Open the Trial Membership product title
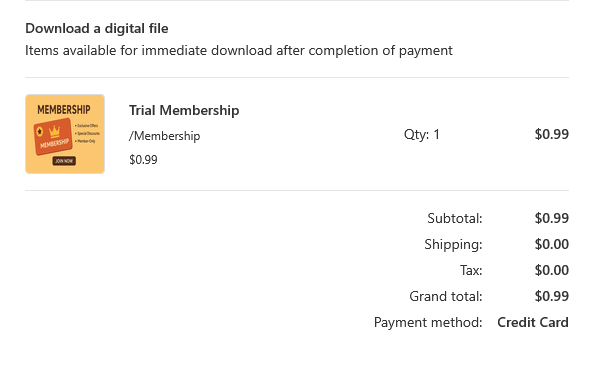 point(184,111)
